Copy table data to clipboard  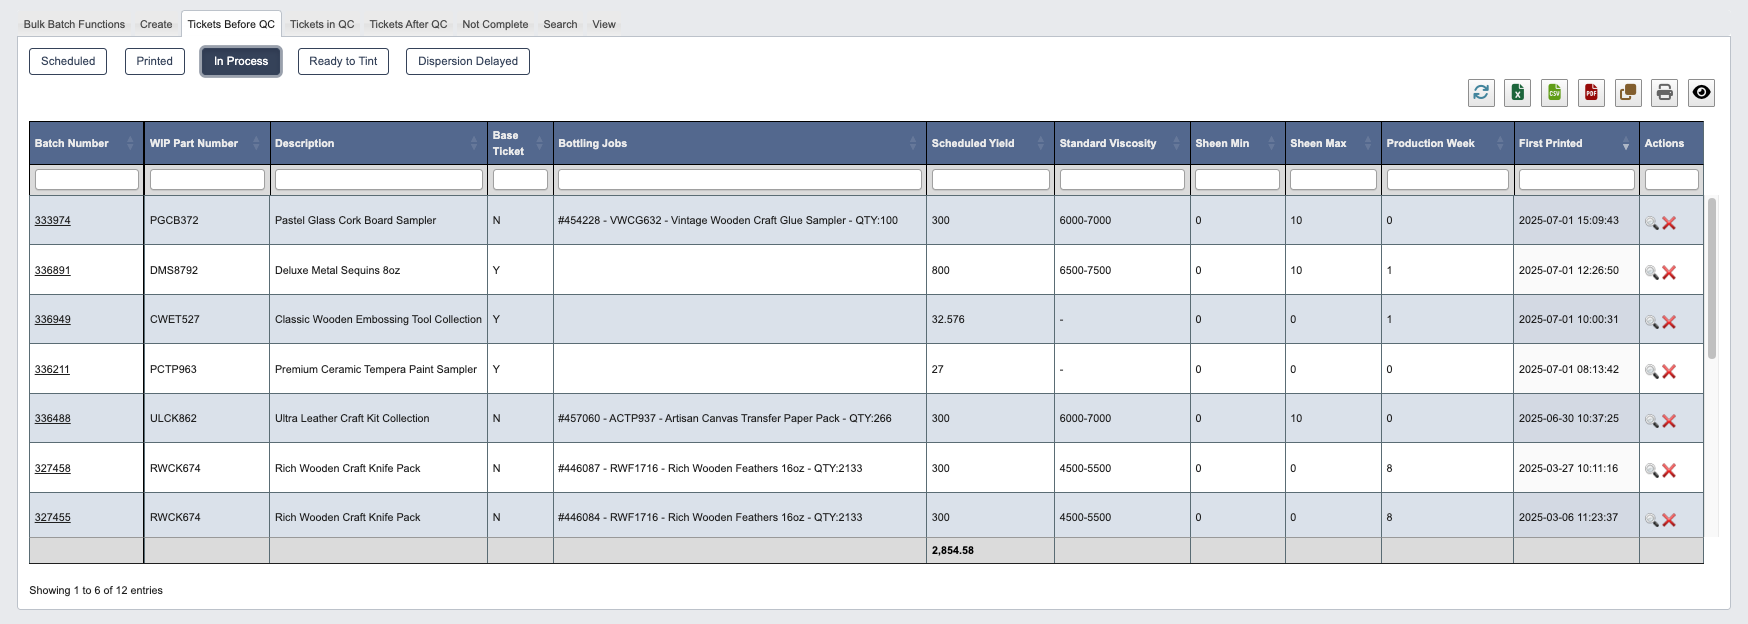[1628, 92]
